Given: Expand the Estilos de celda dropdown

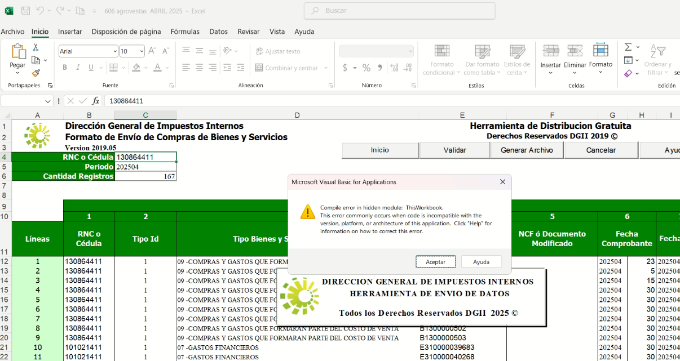Looking at the screenshot, I should 526,73.
